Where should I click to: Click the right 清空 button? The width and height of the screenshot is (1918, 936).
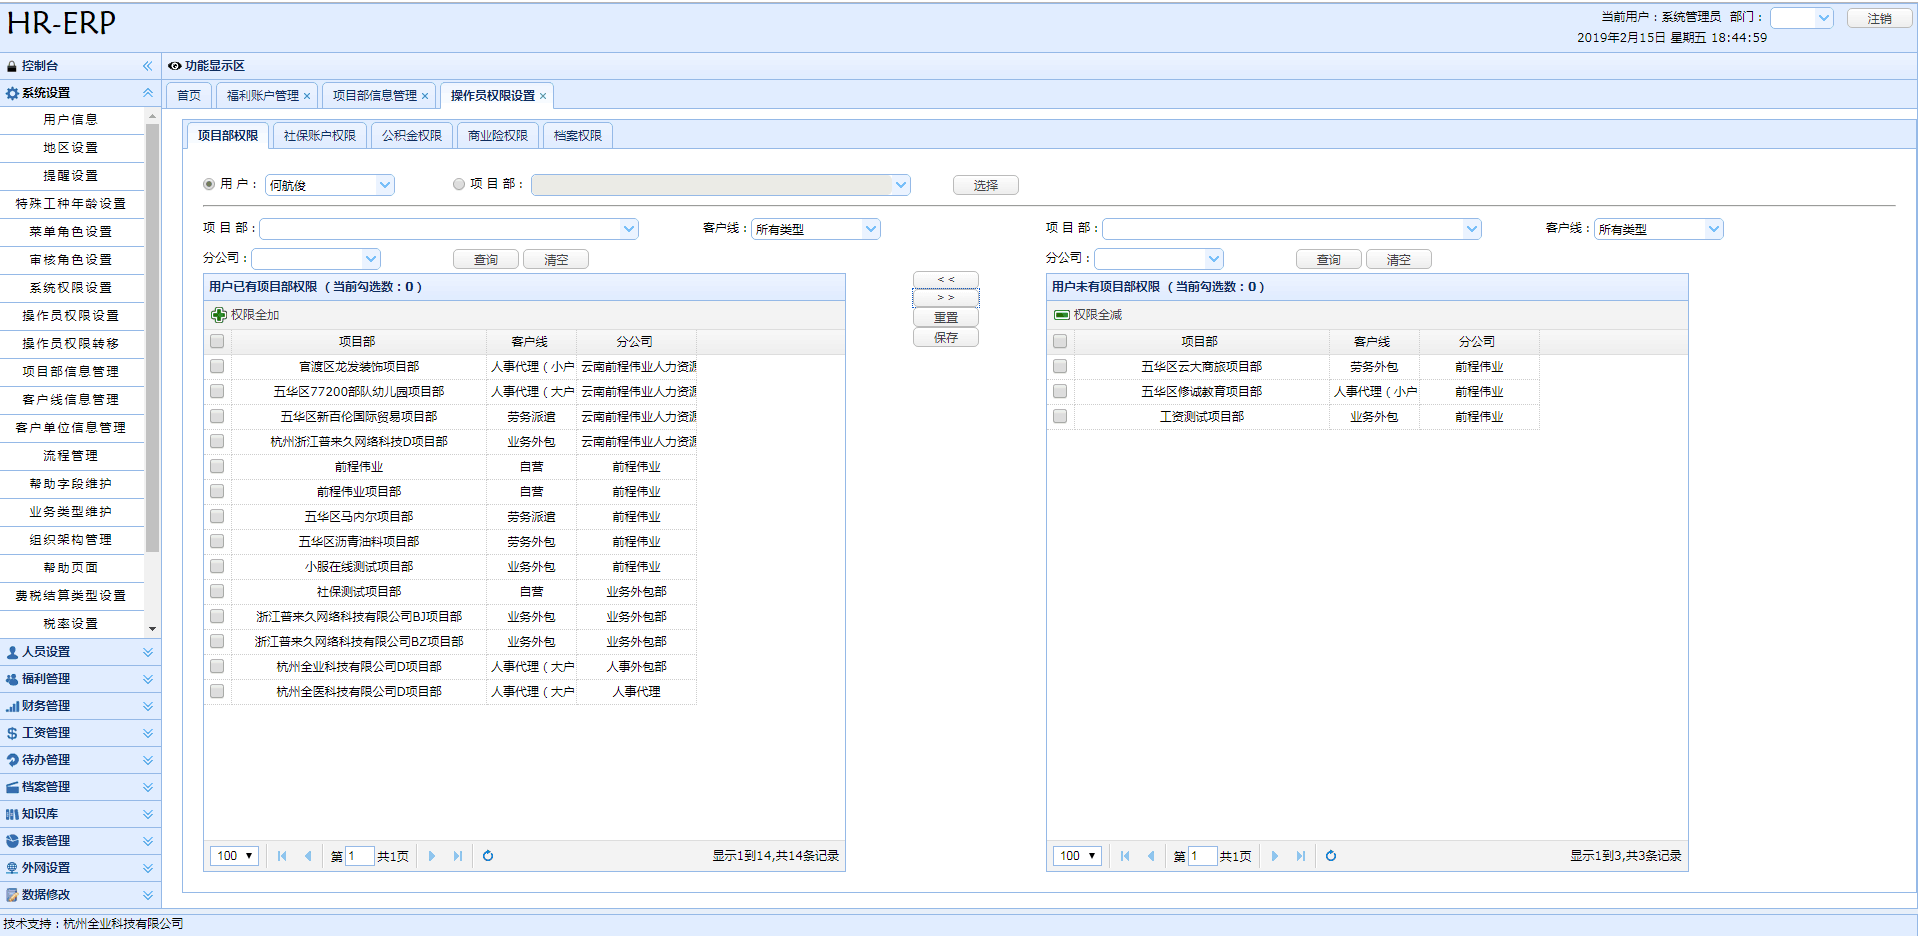point(1399,260)
